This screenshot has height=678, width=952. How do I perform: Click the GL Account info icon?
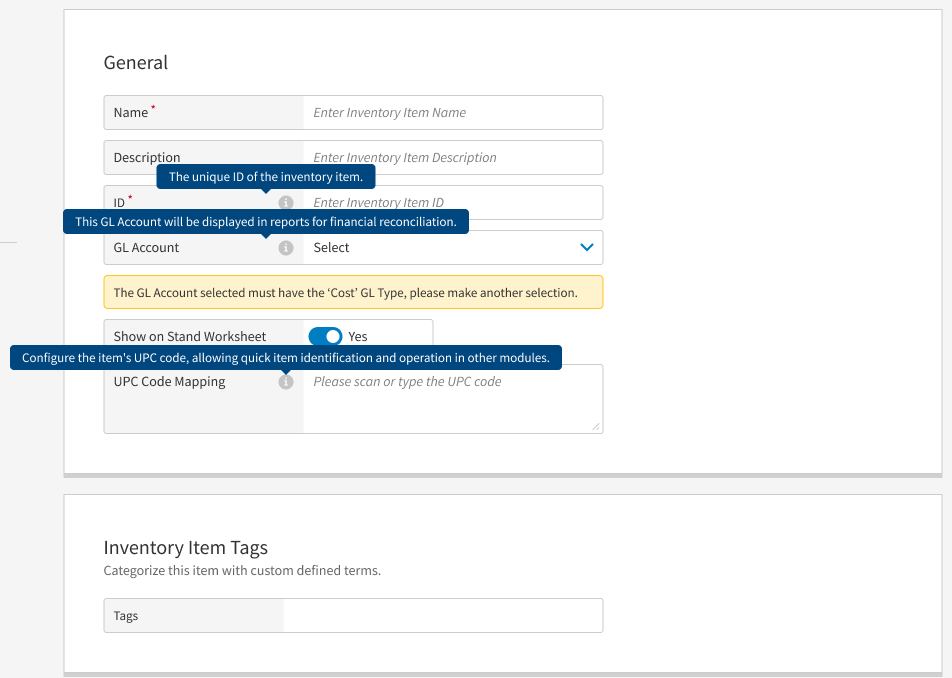point(286,247)
